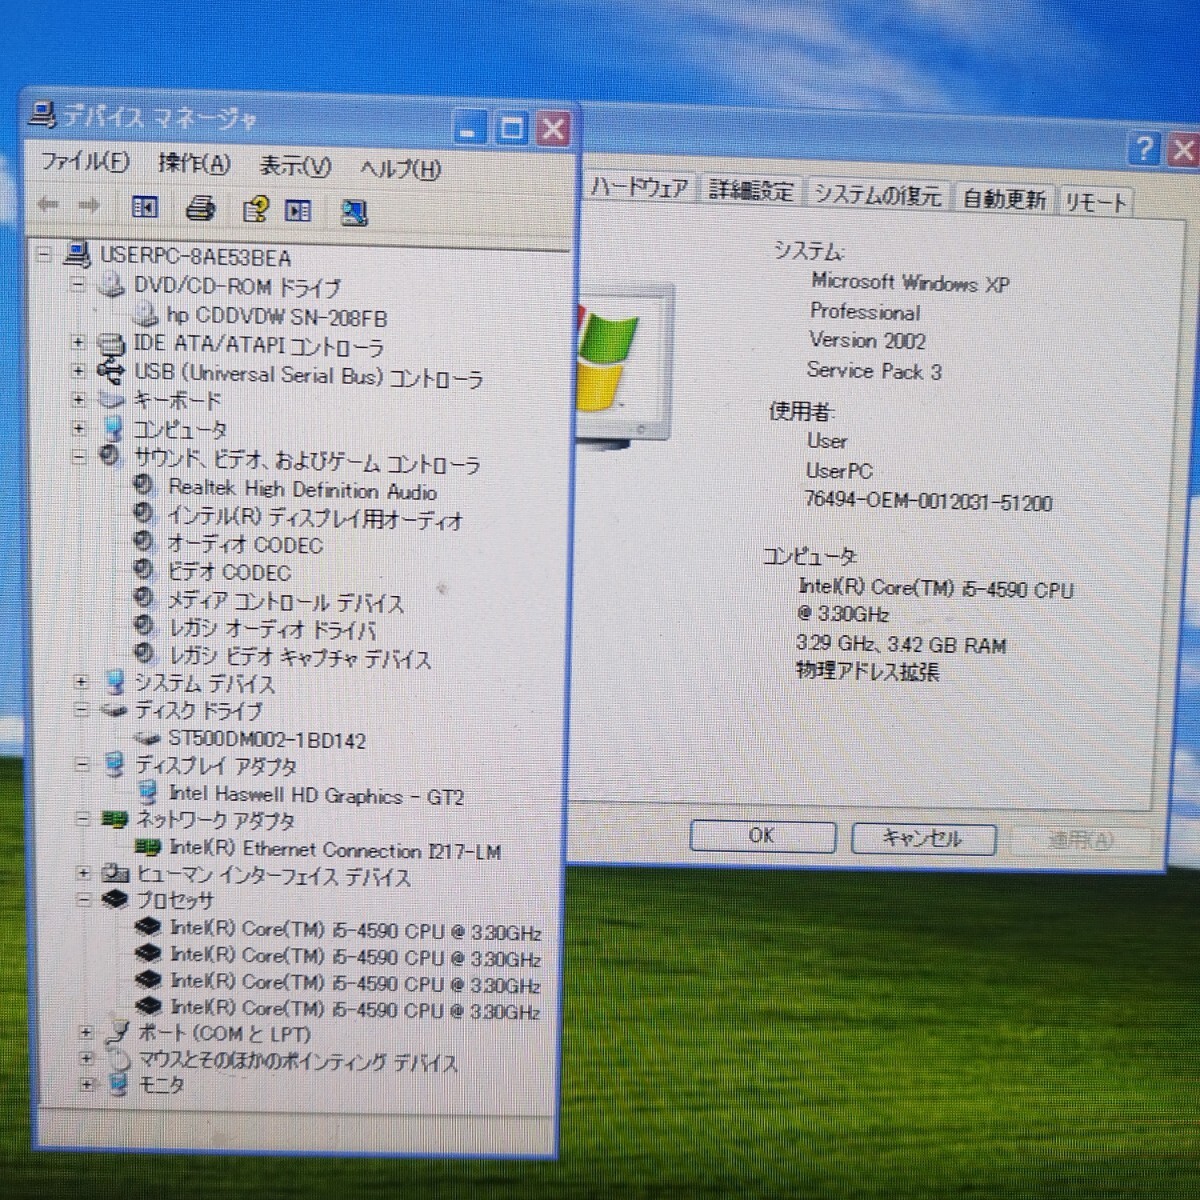
Task: Select the Realtek High Definition Audio device icon
Action: (144, 486)
